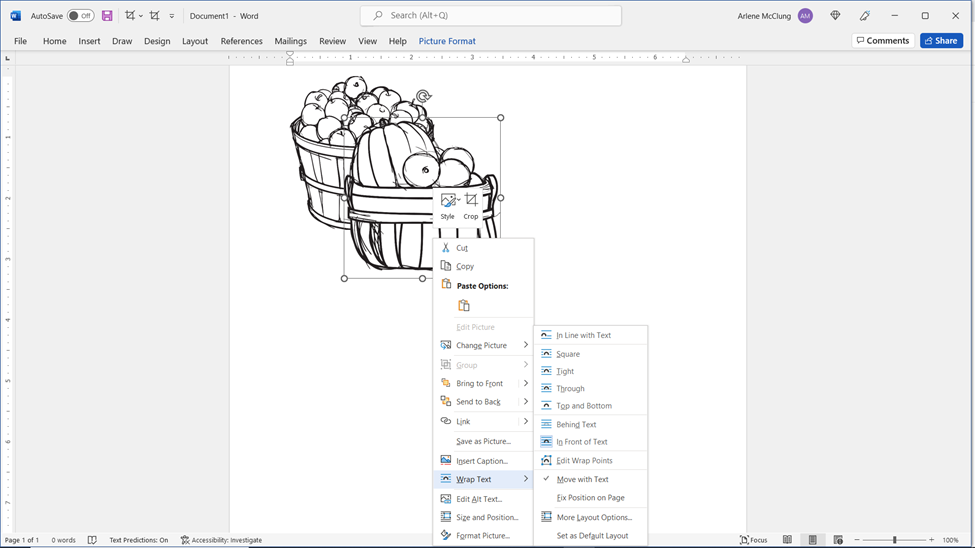The height and width of the screenshot is (548, 975).
Task: Open the Insert ribbon tab
Action: (x=89, y=41)
